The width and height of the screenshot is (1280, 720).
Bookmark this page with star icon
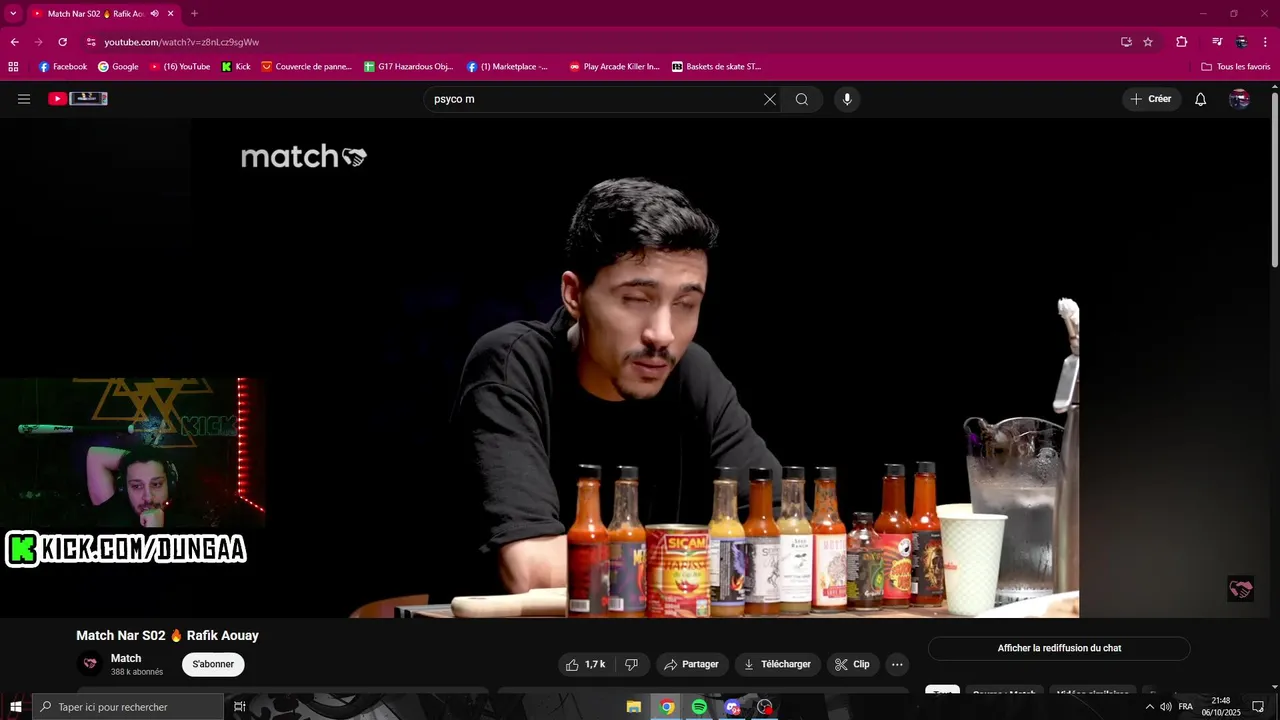tap(1148, 42)
